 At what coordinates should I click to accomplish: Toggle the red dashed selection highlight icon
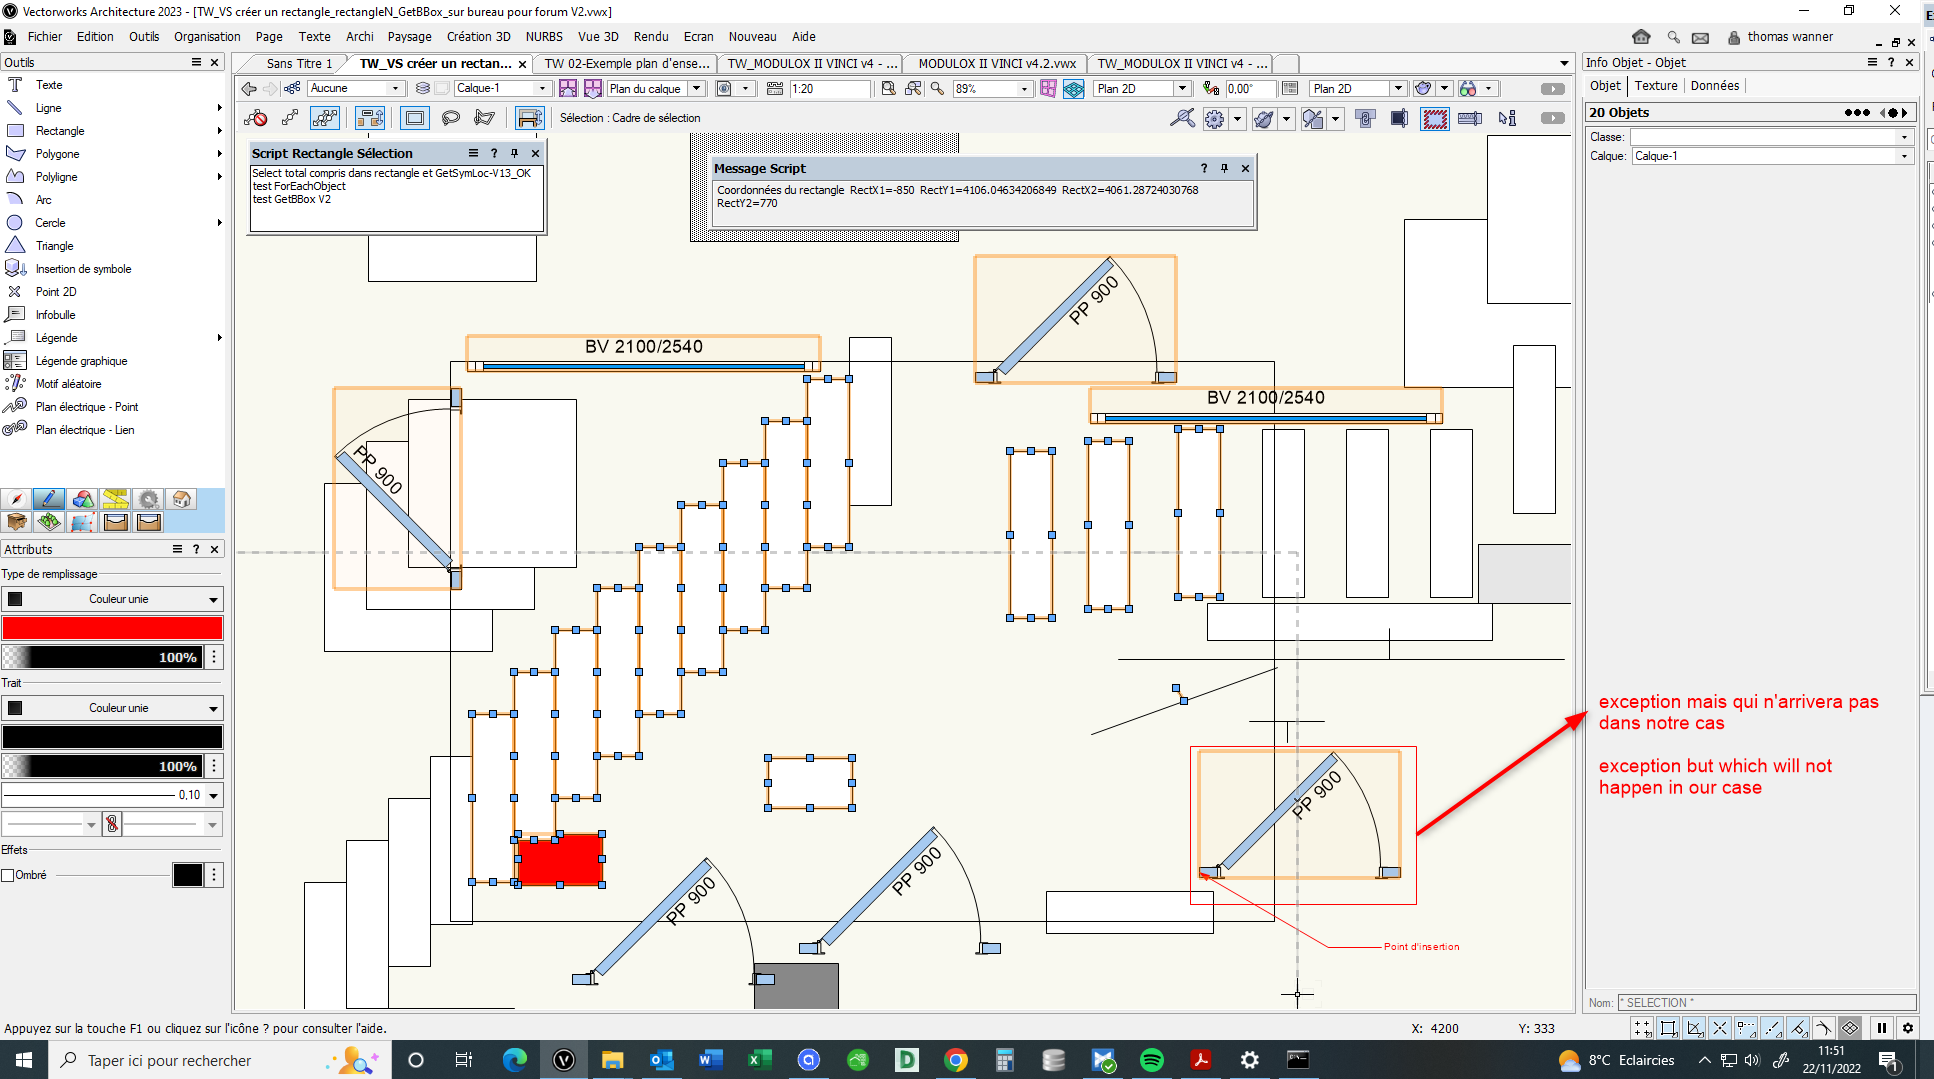pos(1435,119)
